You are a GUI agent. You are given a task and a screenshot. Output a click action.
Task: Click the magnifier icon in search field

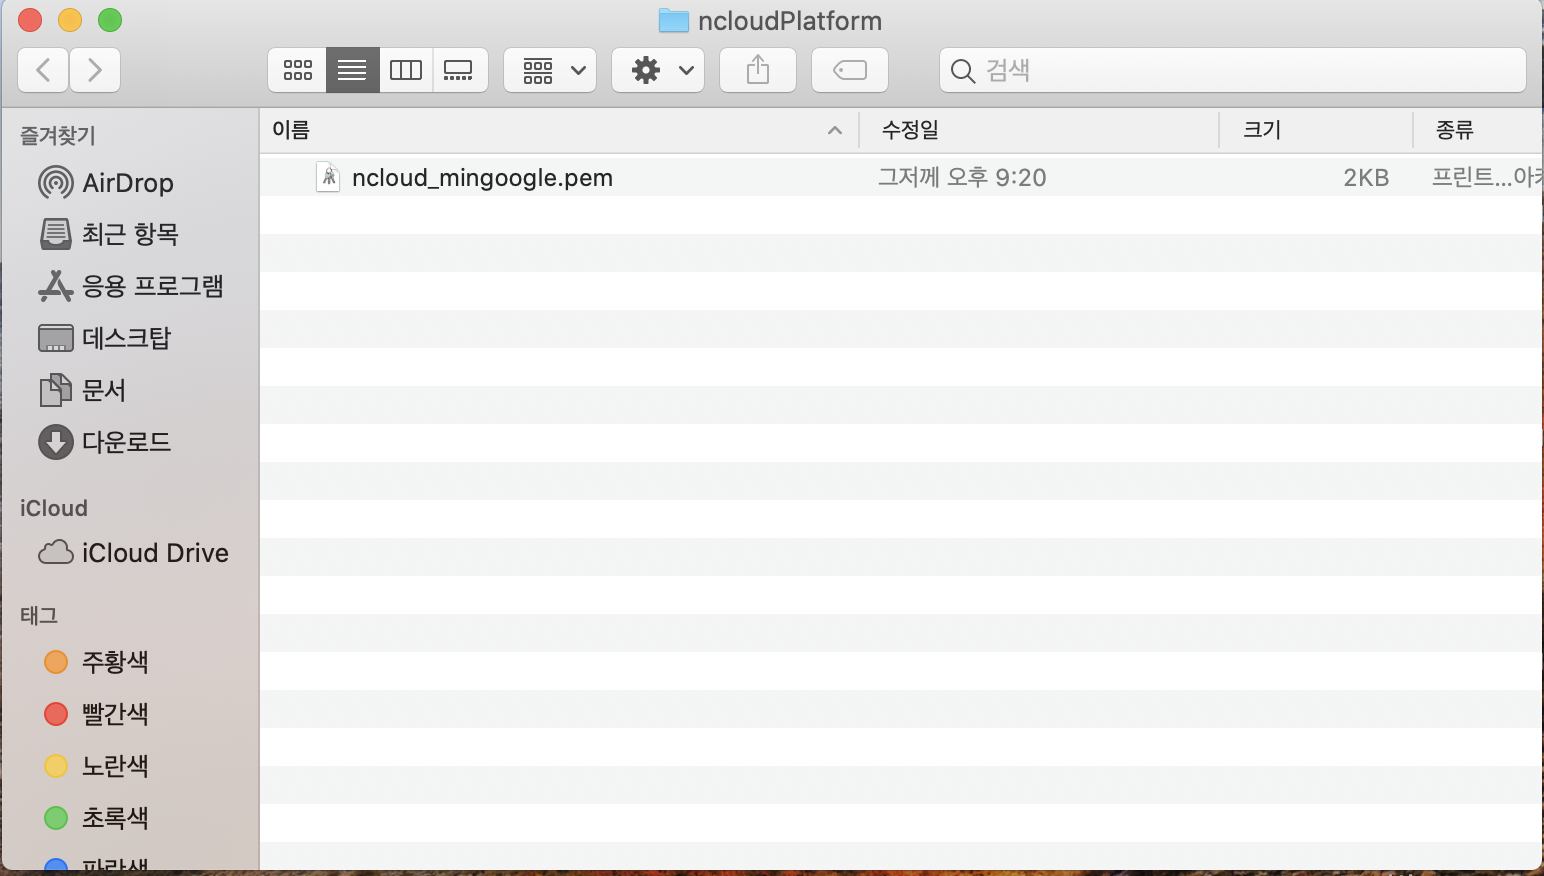point(962,71)
